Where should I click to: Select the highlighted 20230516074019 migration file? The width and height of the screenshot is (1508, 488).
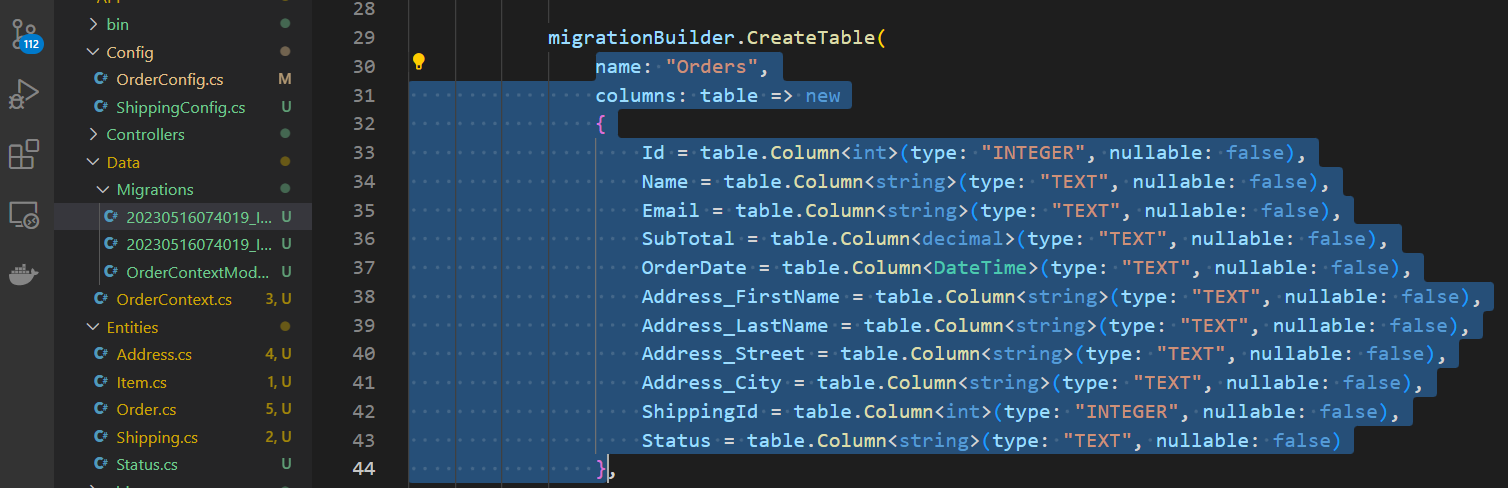point(198,217)
